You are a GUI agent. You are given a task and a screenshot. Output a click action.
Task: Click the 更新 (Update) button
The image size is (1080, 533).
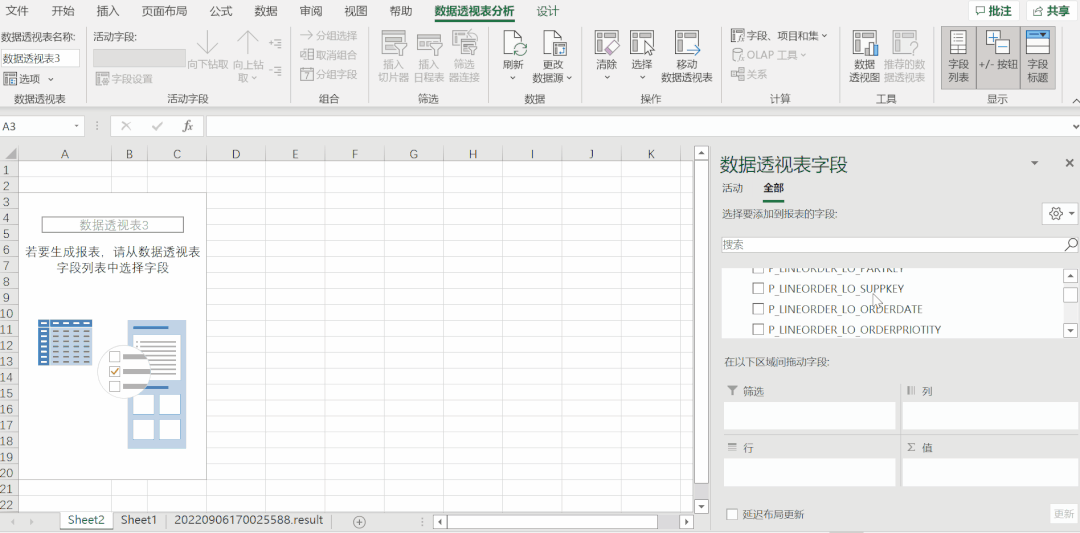pos(1063,514)
